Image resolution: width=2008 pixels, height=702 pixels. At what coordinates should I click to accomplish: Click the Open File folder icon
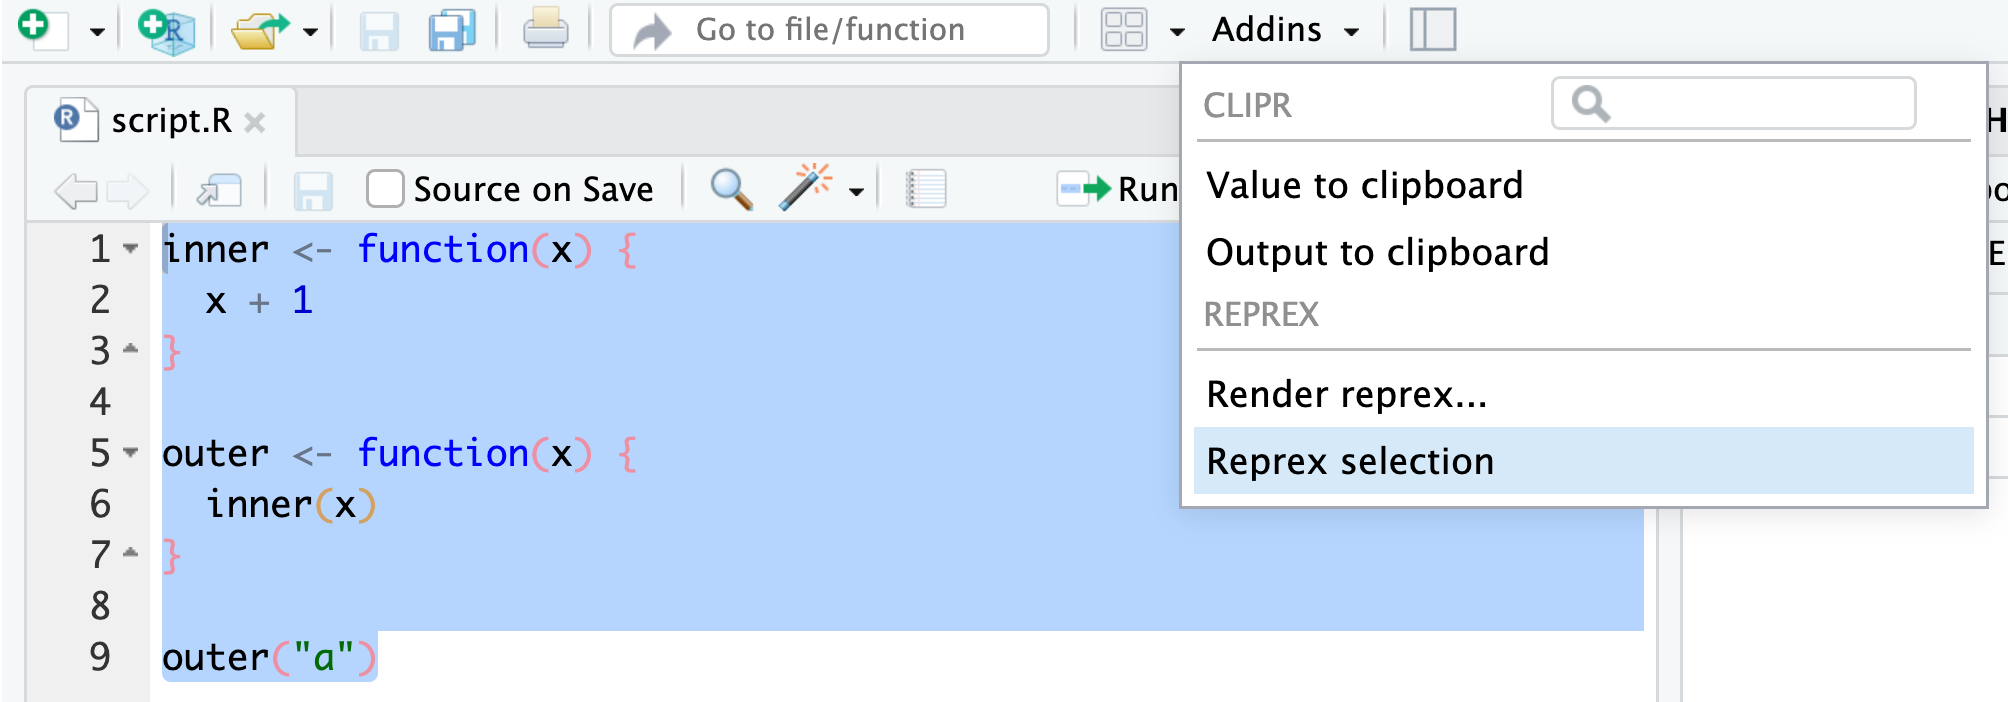tap(259, 30)
